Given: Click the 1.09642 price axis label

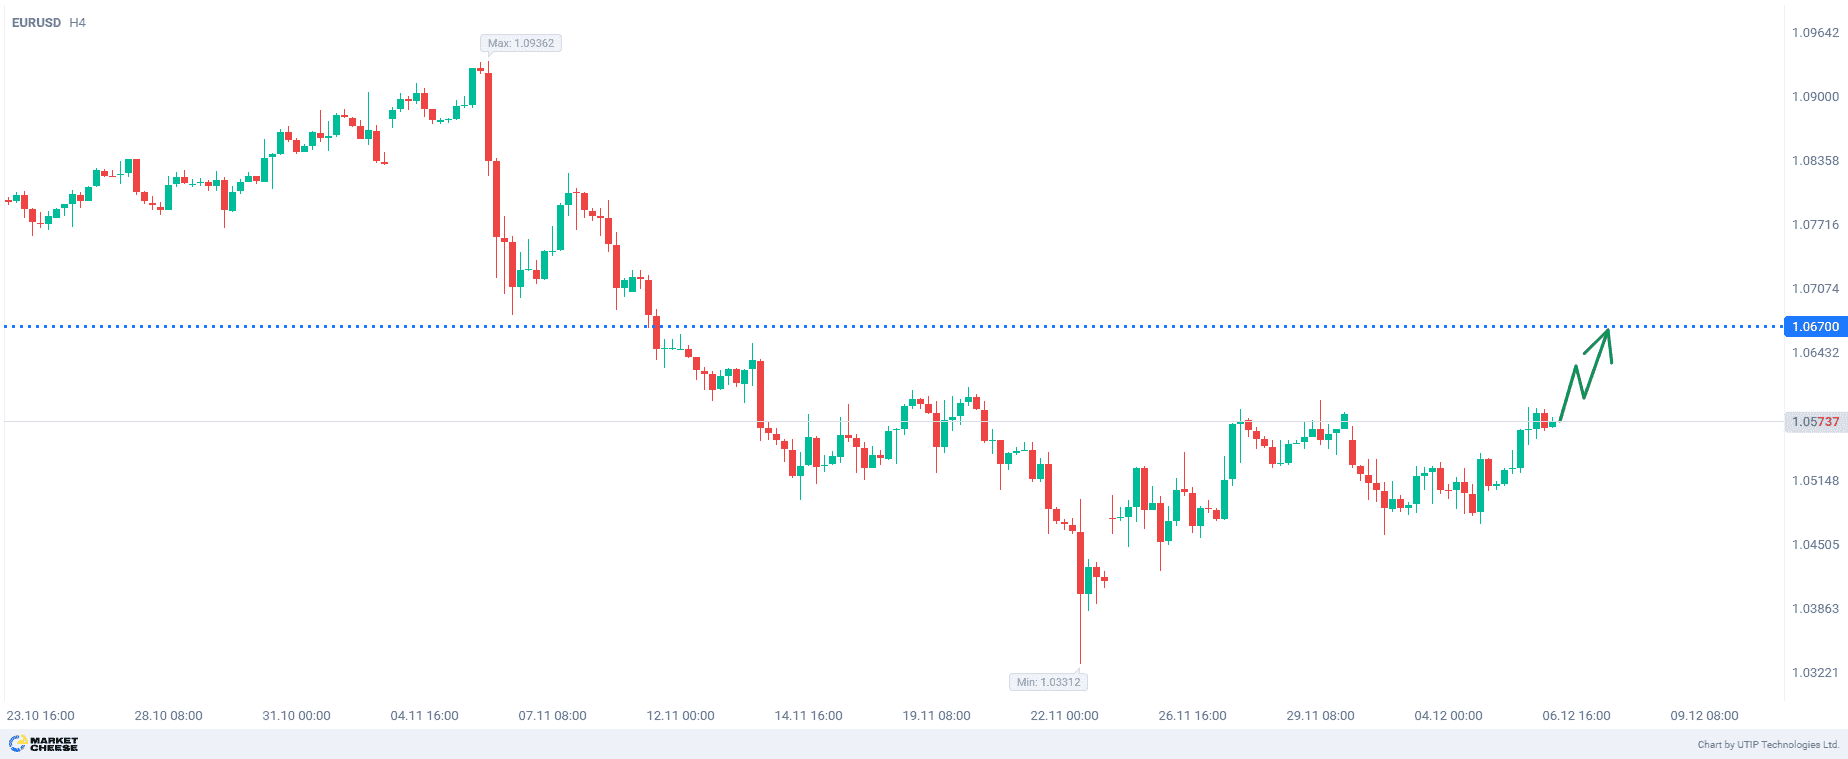Looking at the screenshot, I should (1814, 33).
